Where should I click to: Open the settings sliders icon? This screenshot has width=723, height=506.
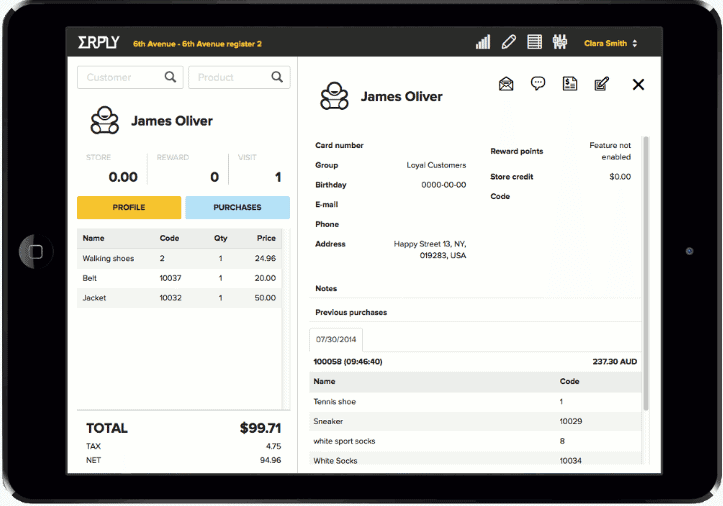(x=560, y=42)
